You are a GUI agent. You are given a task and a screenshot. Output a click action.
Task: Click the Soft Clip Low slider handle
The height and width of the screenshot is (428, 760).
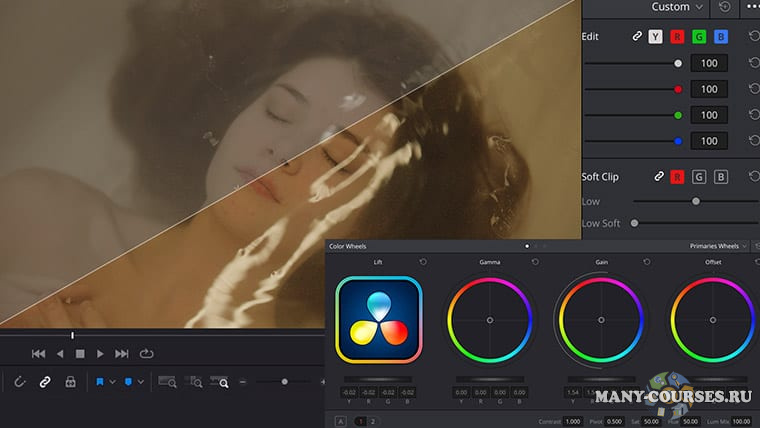coord(696,201)
